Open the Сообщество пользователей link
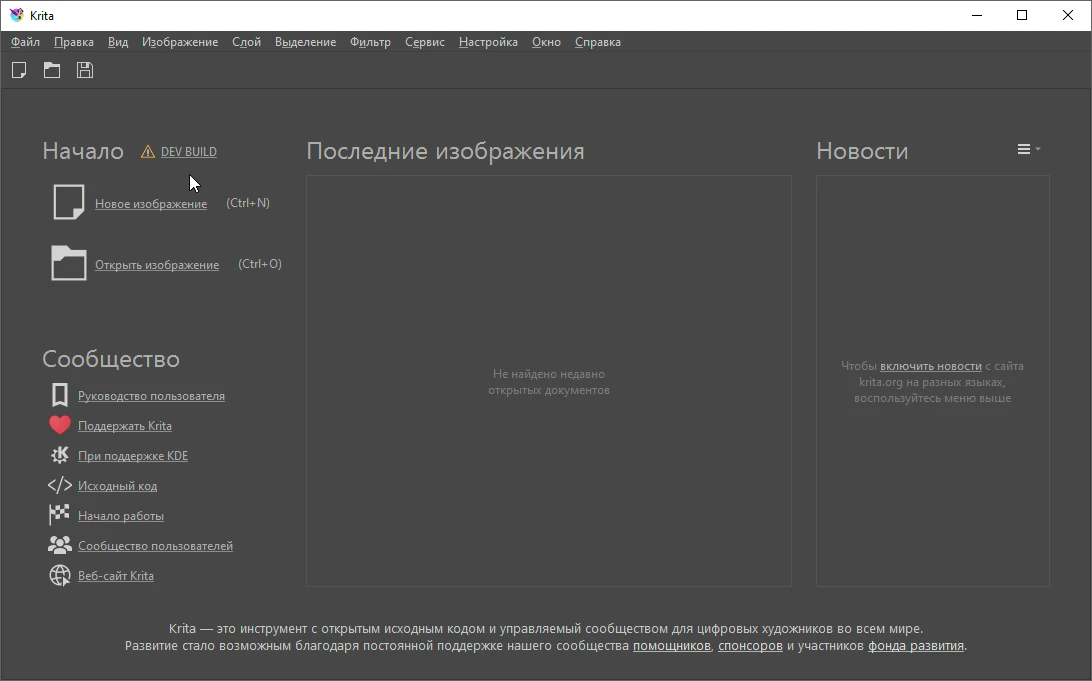Screen dimensions: 1092x681 [155, 545]
